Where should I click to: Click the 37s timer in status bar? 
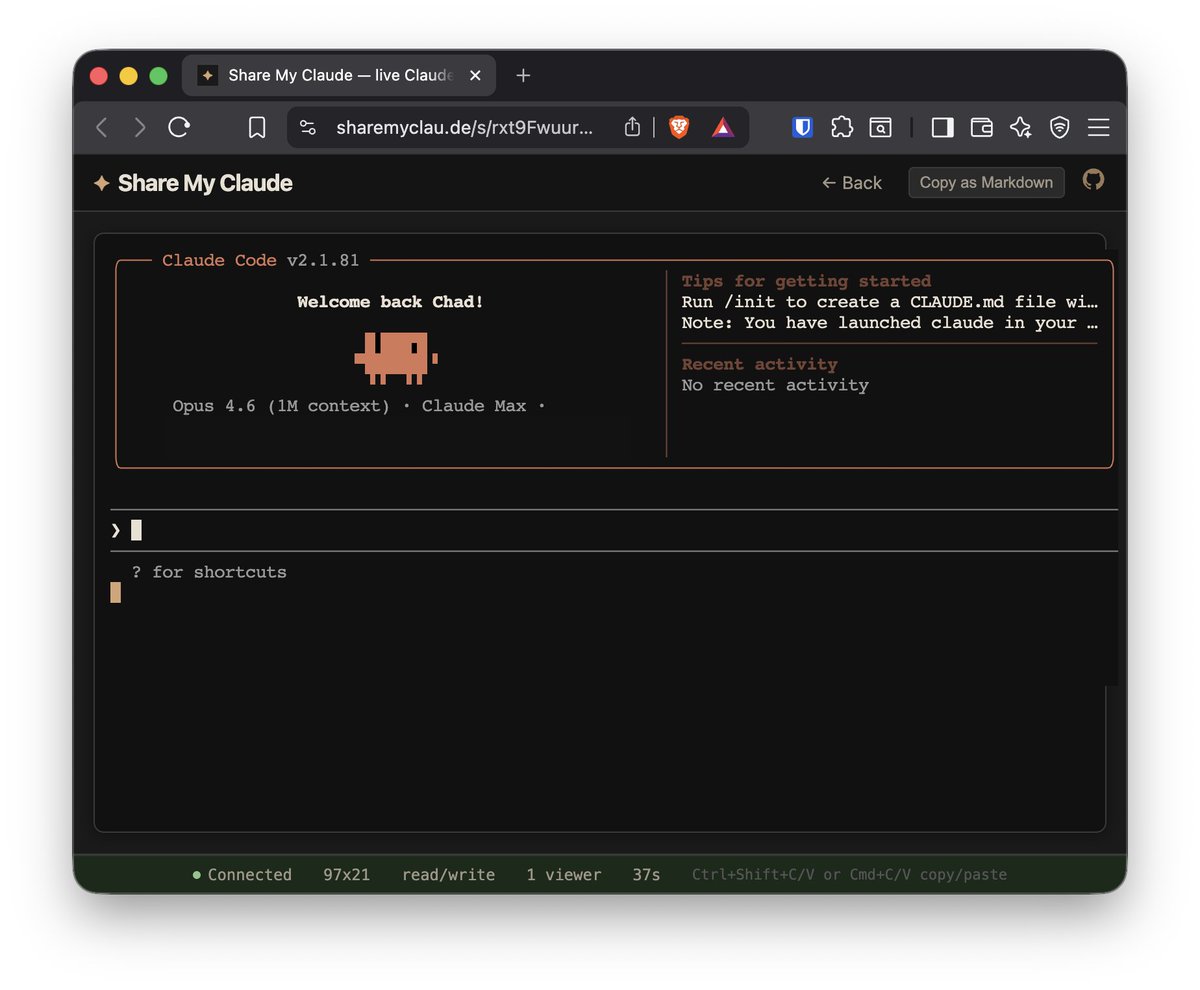click(x=646, y=875)
